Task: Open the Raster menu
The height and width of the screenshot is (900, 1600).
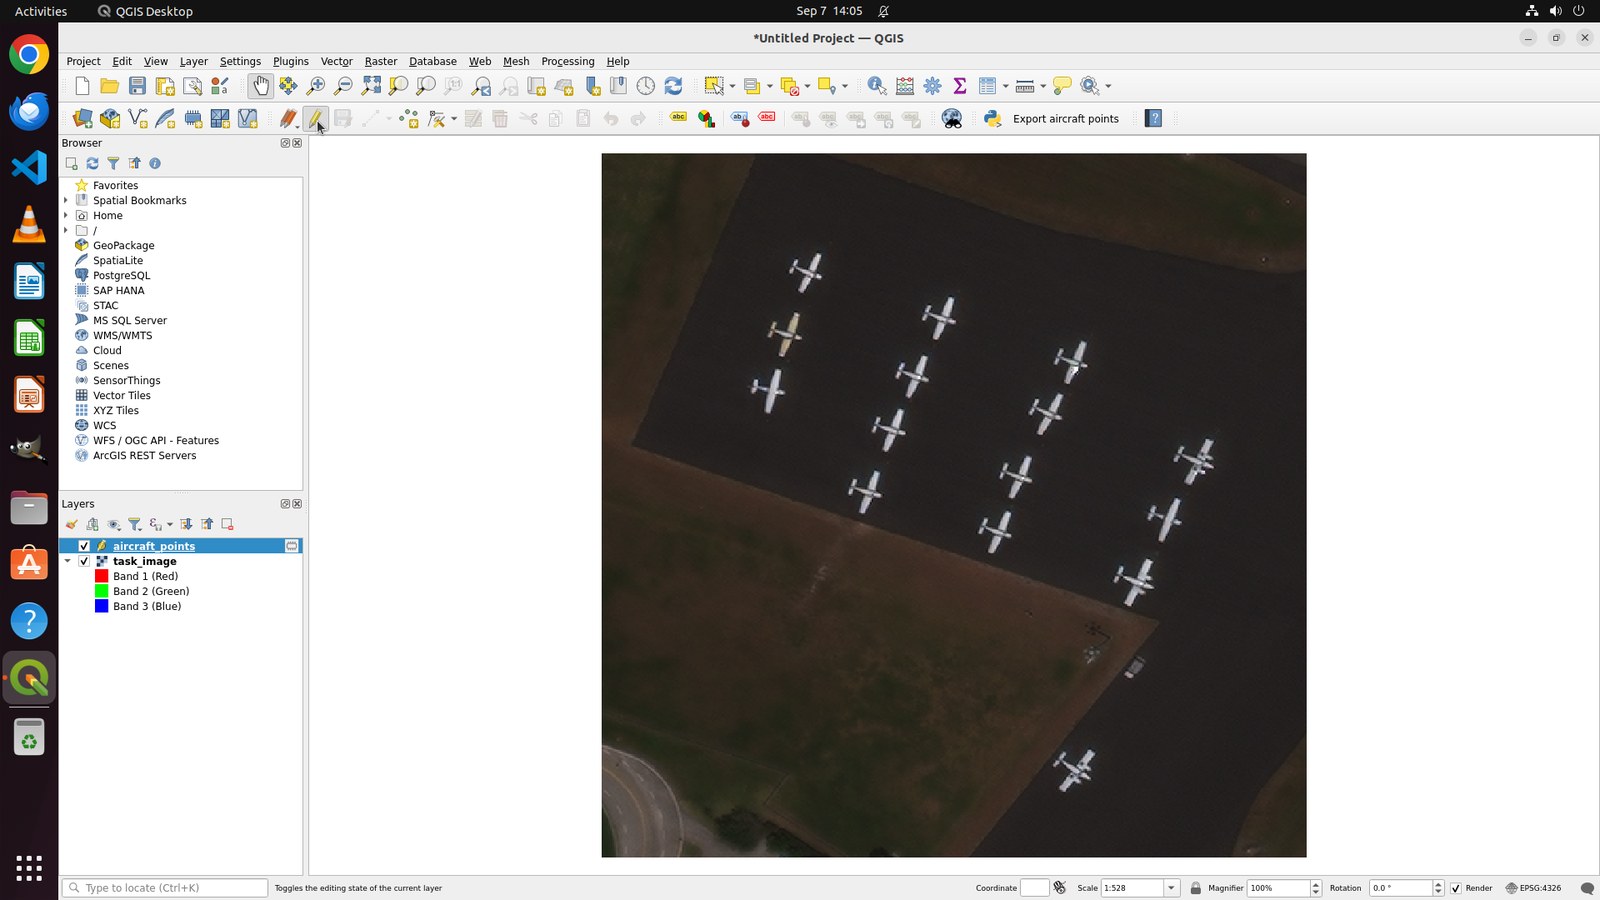Action: tap(380, 61)
